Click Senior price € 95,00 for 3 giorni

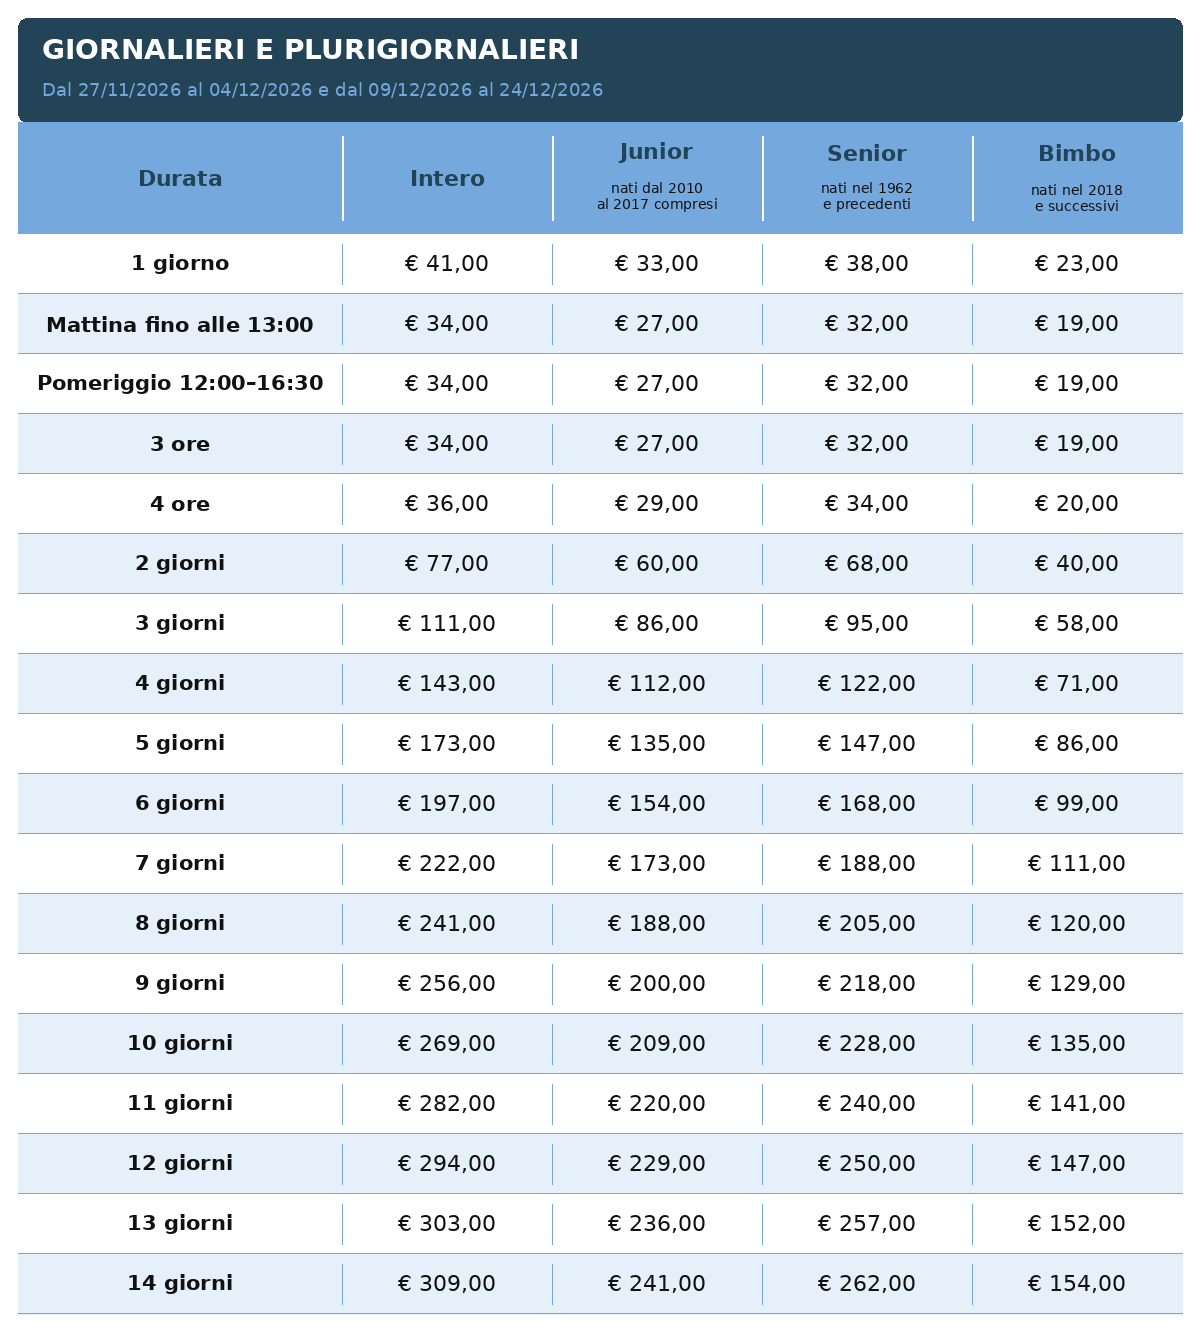point(867,624)
